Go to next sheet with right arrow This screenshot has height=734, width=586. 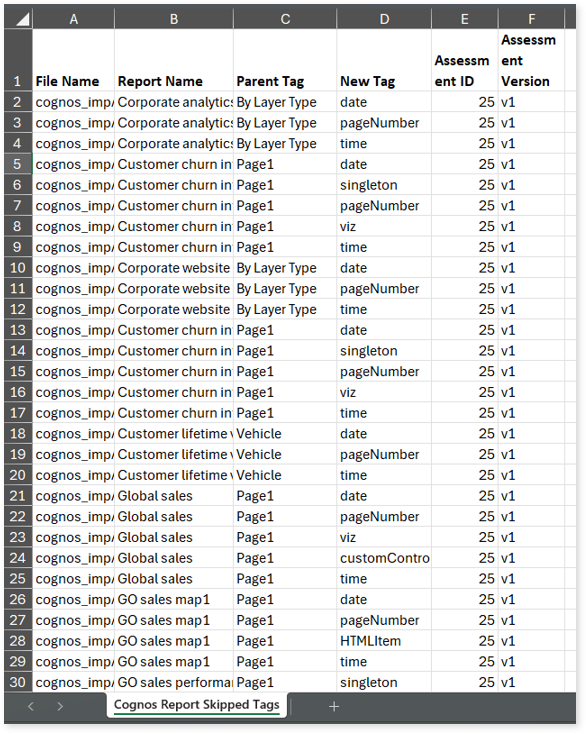coord(60,706)
